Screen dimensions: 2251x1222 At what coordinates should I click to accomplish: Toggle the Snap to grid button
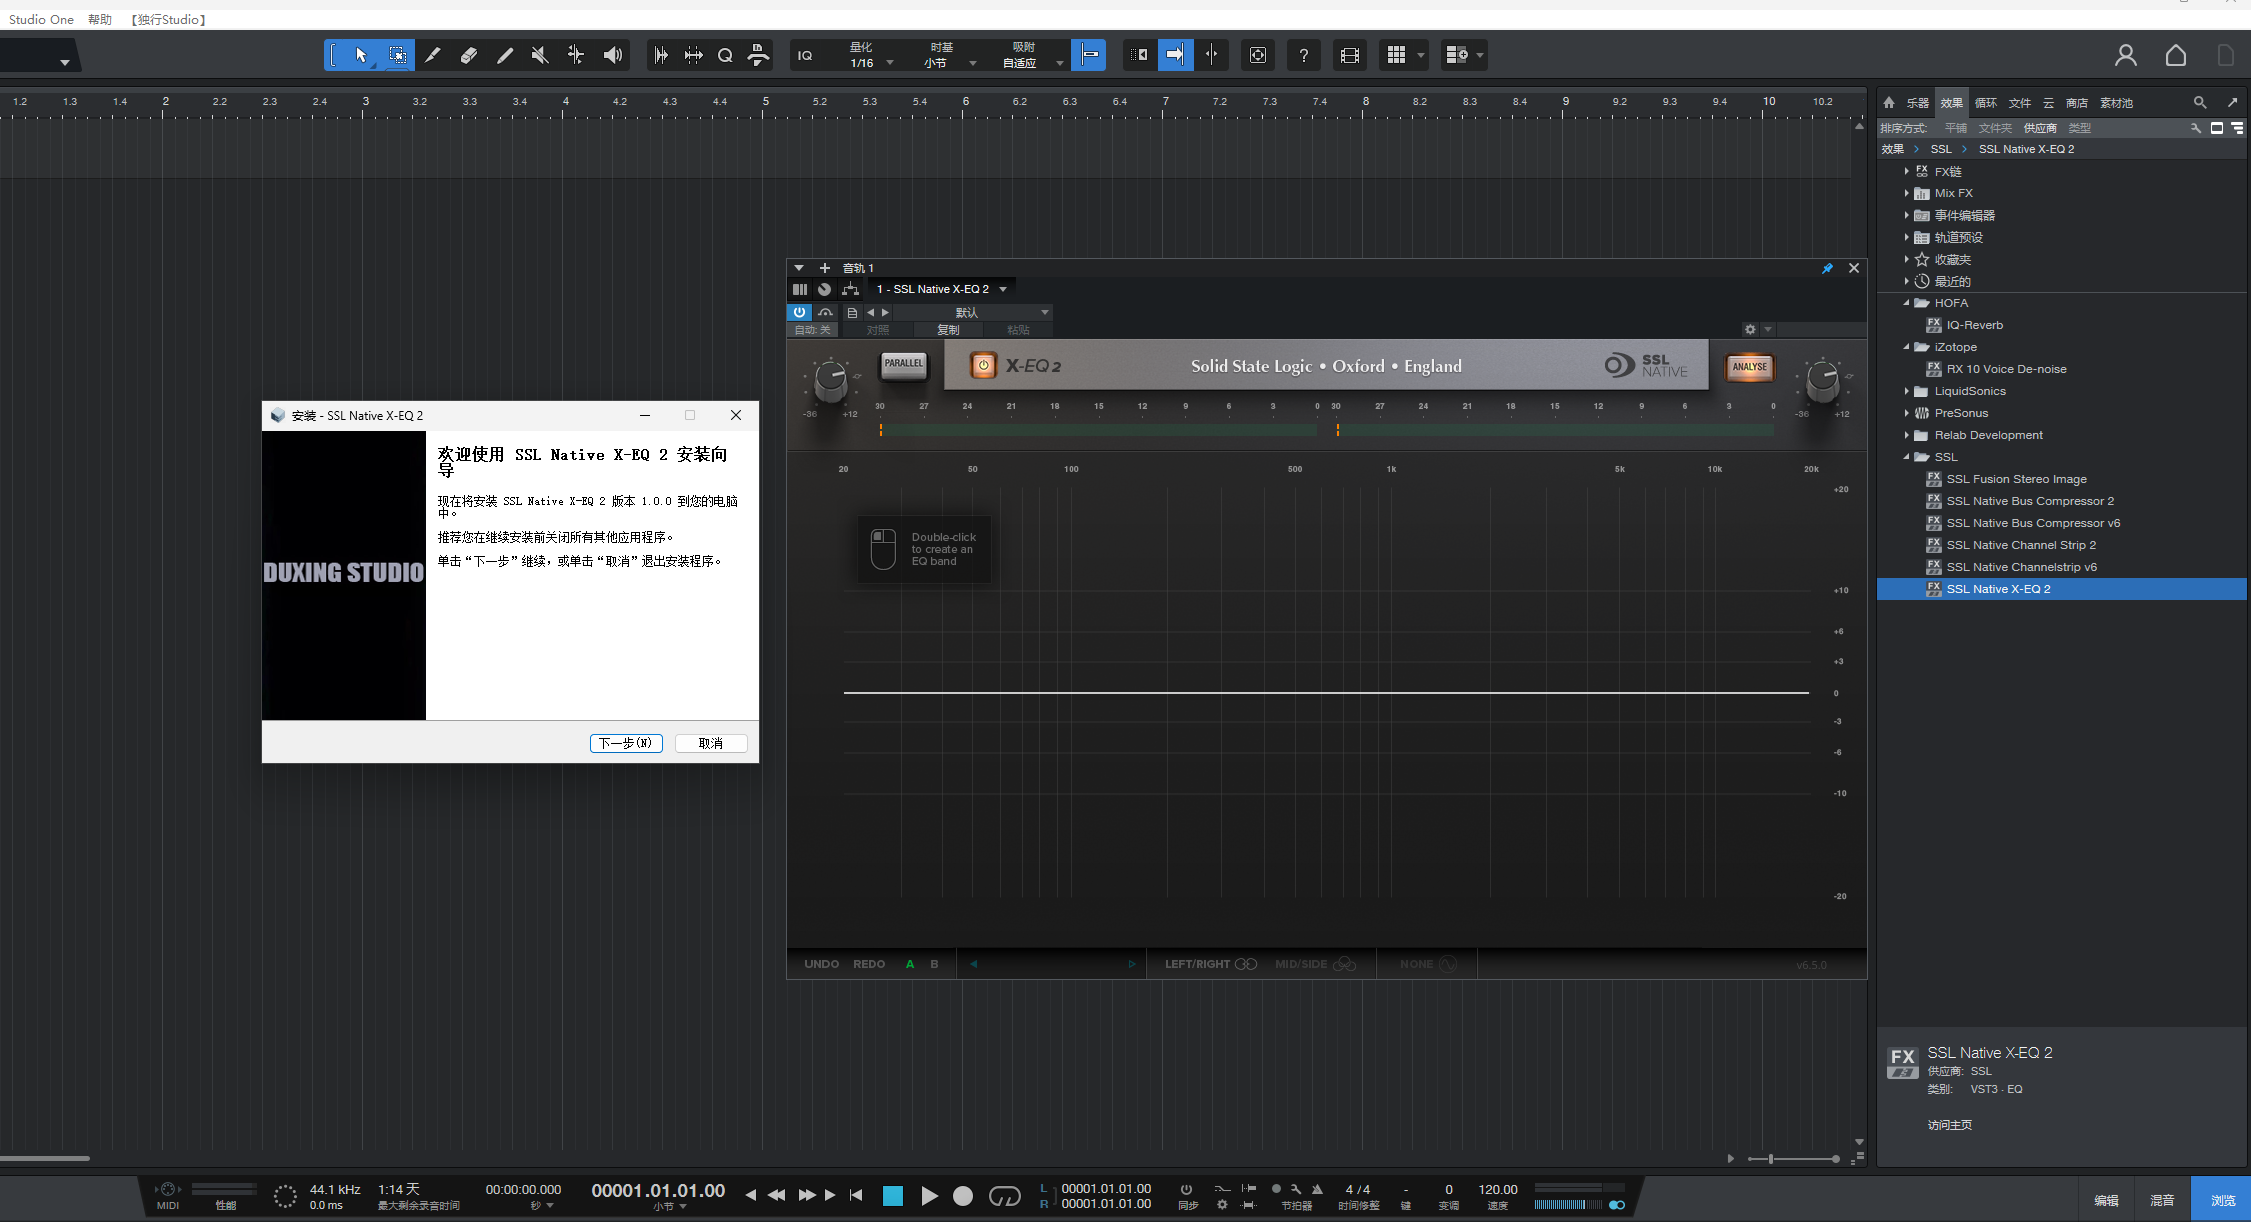(1088, 55)
